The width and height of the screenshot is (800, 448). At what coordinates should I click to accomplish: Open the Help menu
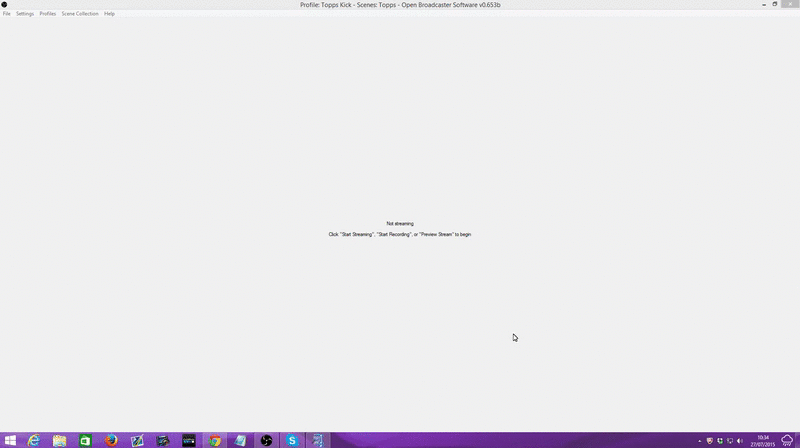click(109, 14)
